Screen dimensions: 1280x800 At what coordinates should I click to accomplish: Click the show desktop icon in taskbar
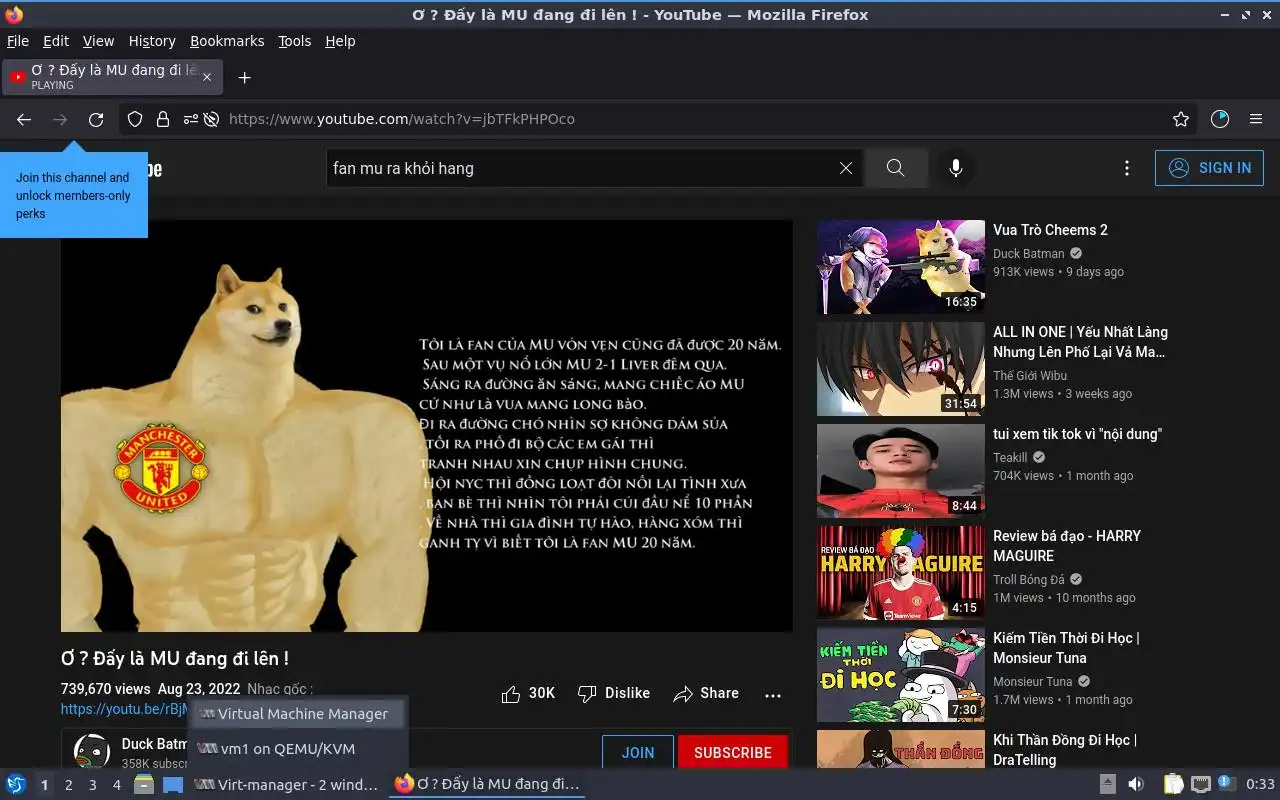pos(173,785)
